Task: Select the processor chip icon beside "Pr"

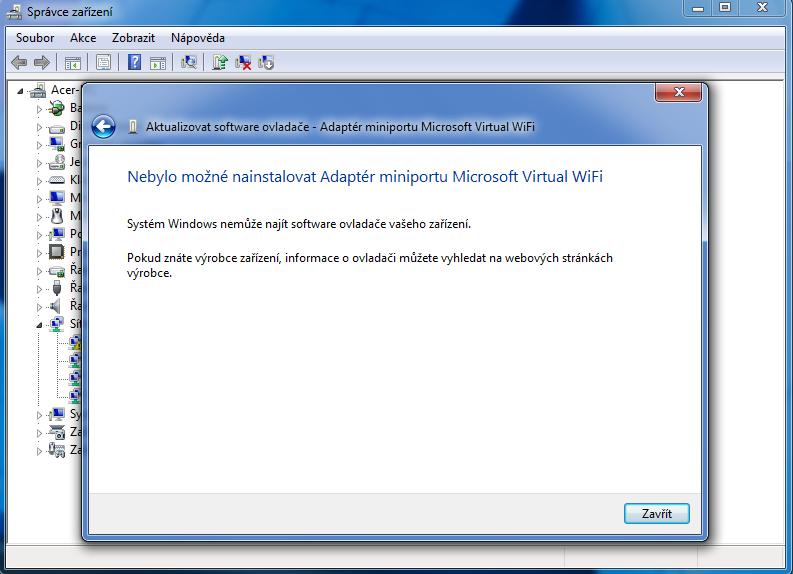Action: 57,252
